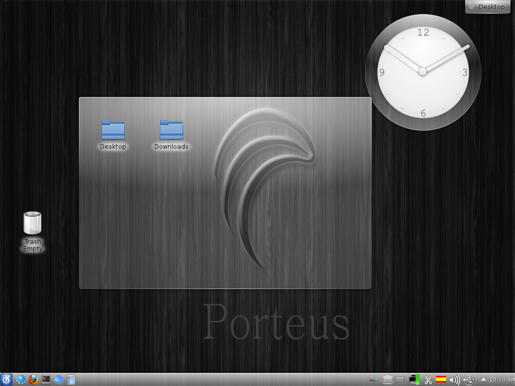Image resolution: width=515 pixels, height=386 pixels.
Task: Click the blue folder icon beside the terminal launcher
Action: coord(59,379)
